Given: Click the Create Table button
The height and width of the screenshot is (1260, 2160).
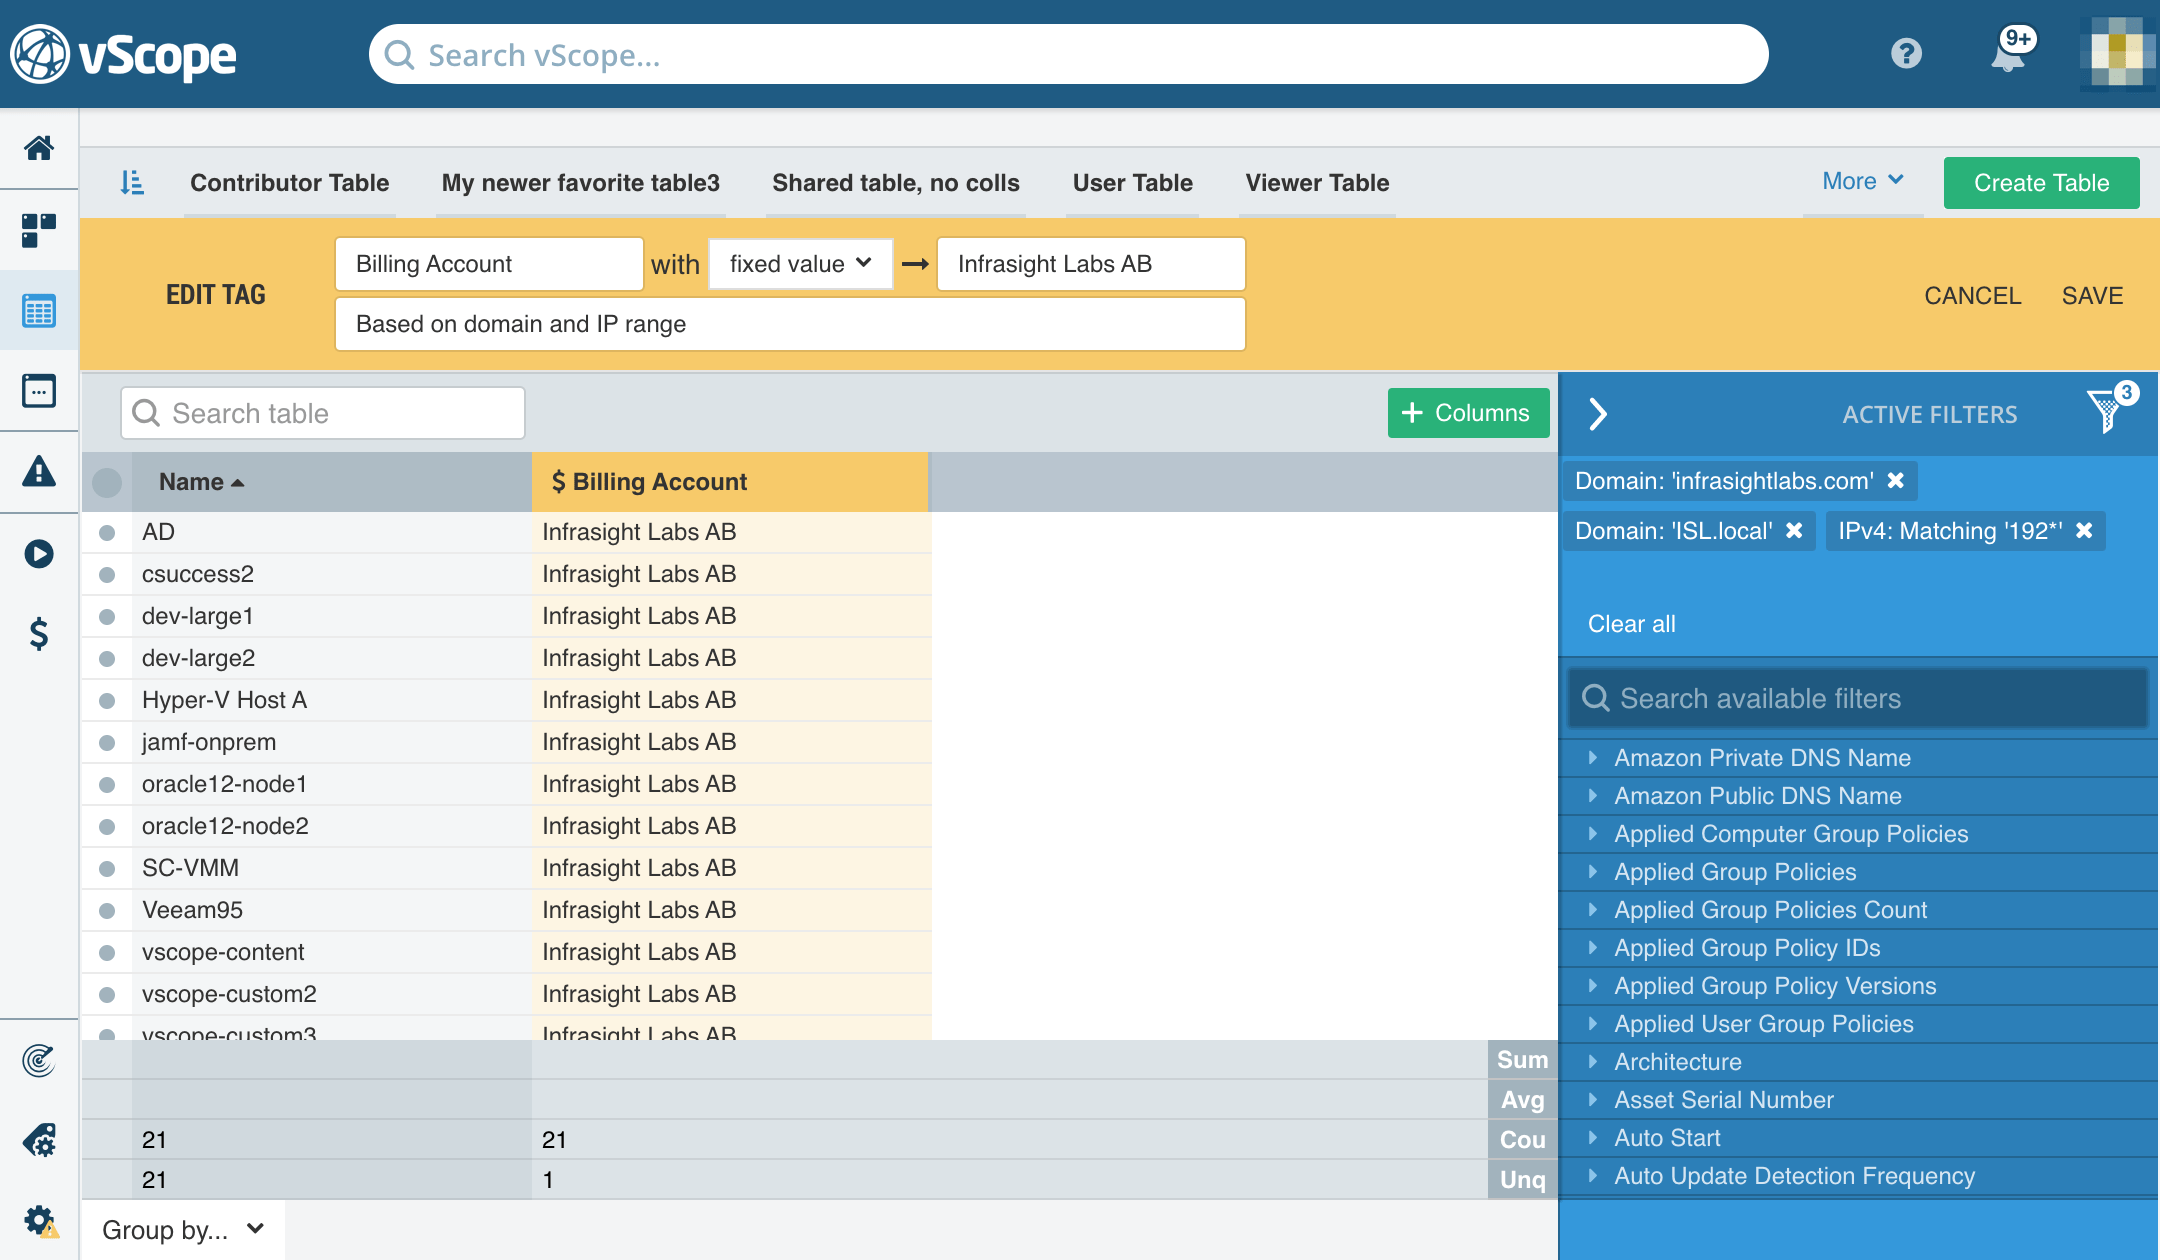Looking at the screenshot, I should pyautogui.click(x=2041, y=183).
